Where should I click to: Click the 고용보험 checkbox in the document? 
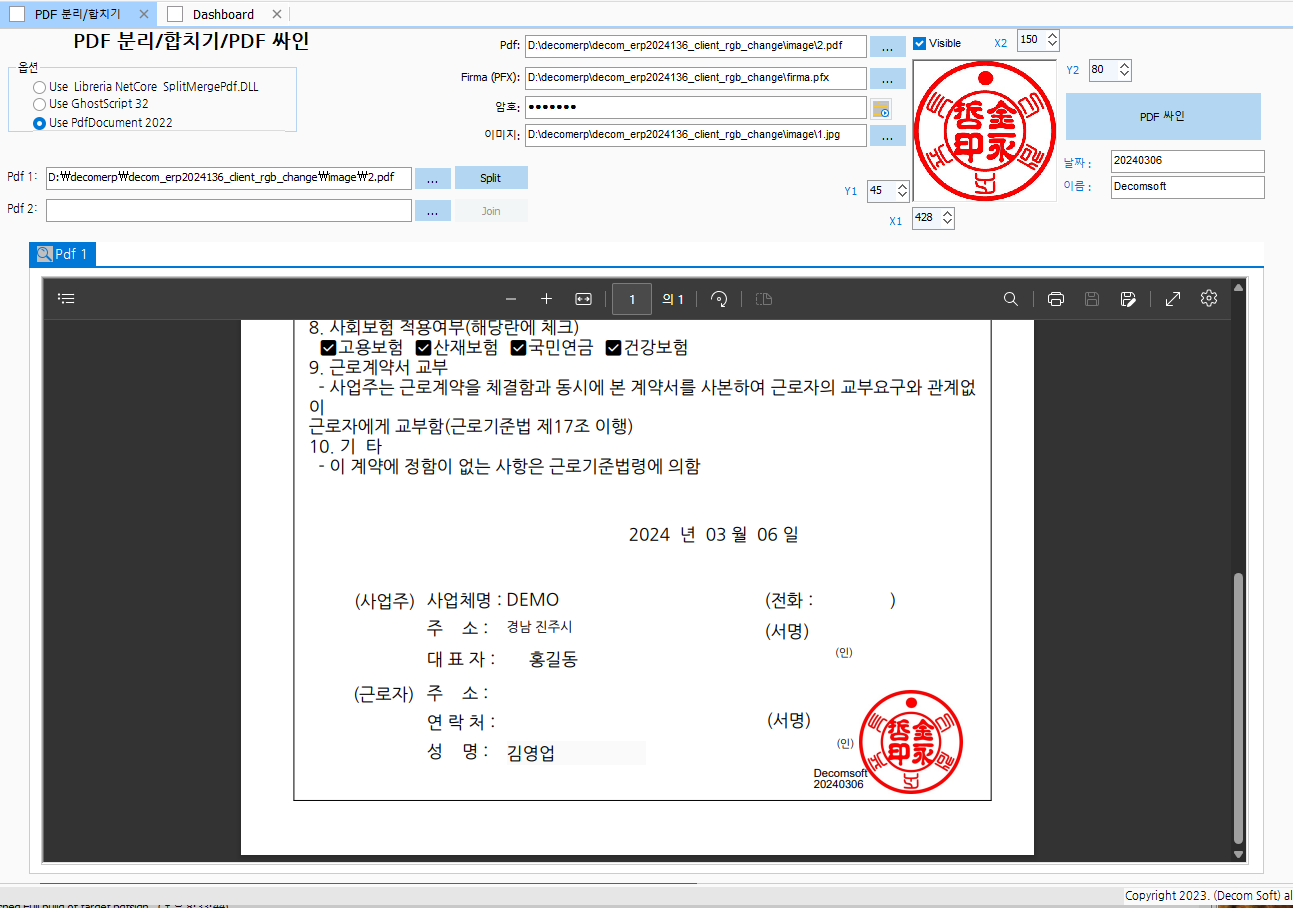[328, 348]
